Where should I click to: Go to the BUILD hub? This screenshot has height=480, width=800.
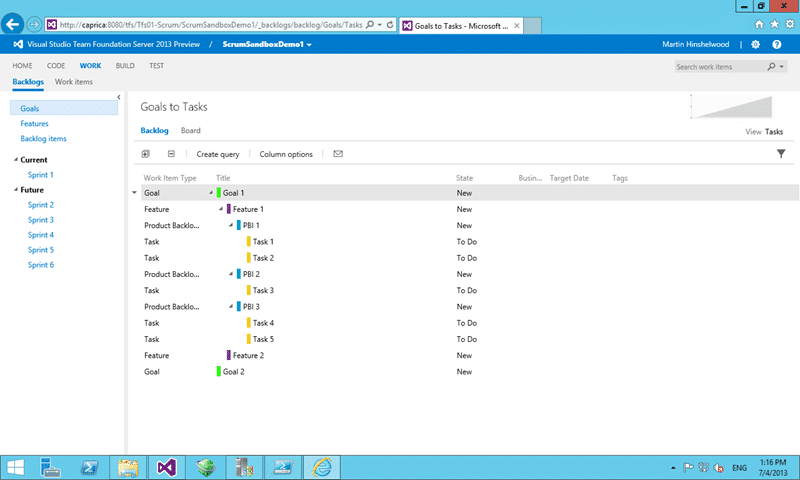[125, 66]
